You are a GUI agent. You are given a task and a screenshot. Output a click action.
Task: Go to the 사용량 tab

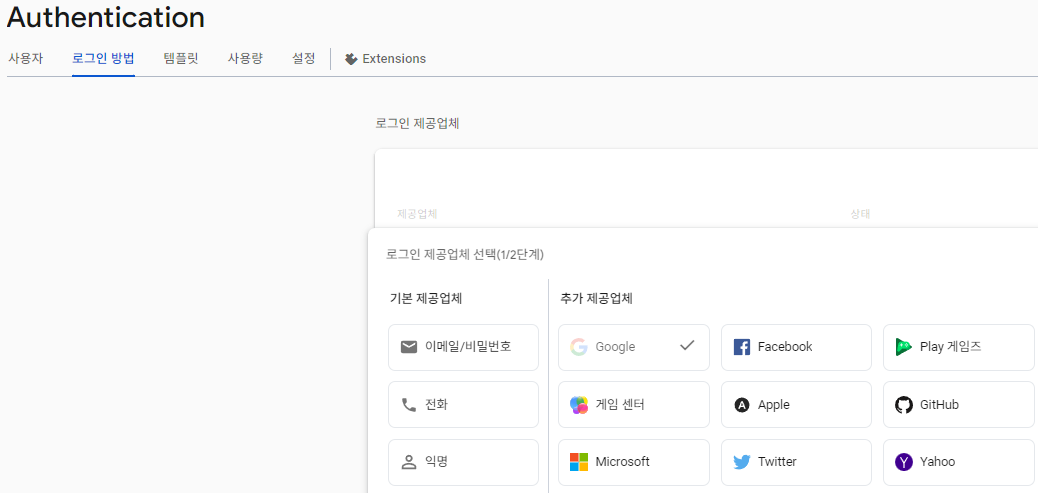point(245,58)
